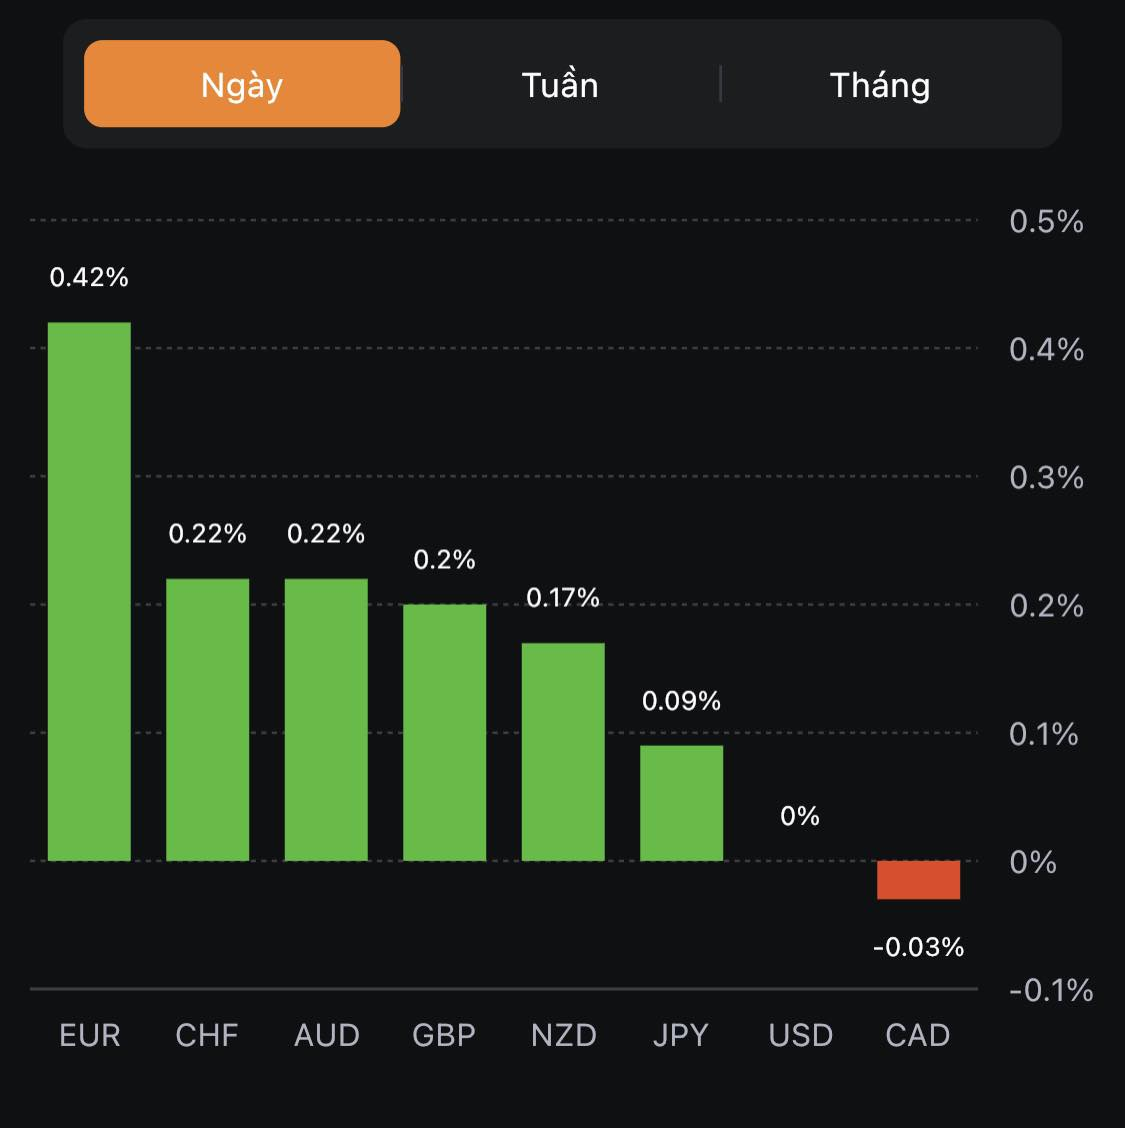This screenshot has width=1125, height=1128.
Task: Select the 0.17% value label
Action: [563, 598]
